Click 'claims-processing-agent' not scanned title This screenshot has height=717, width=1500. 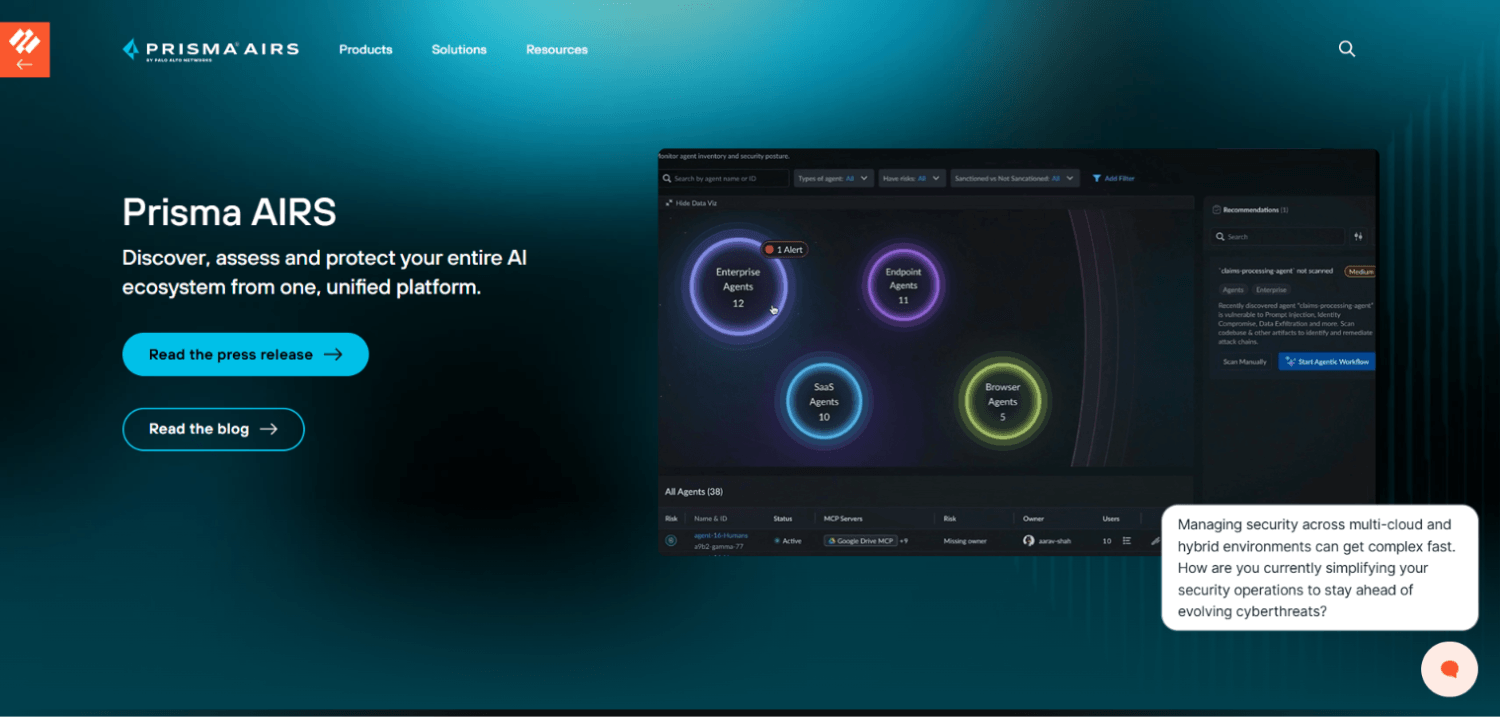point(1276,271)
